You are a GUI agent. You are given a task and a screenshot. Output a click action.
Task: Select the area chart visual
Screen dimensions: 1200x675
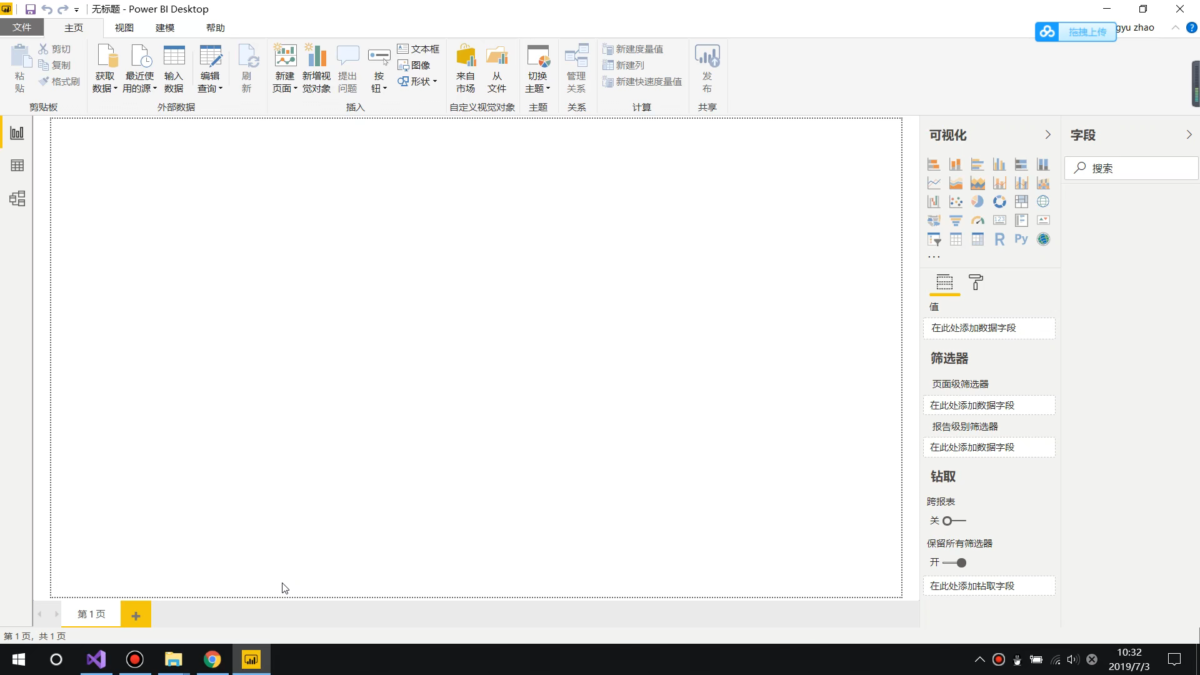tap(955, 183)
